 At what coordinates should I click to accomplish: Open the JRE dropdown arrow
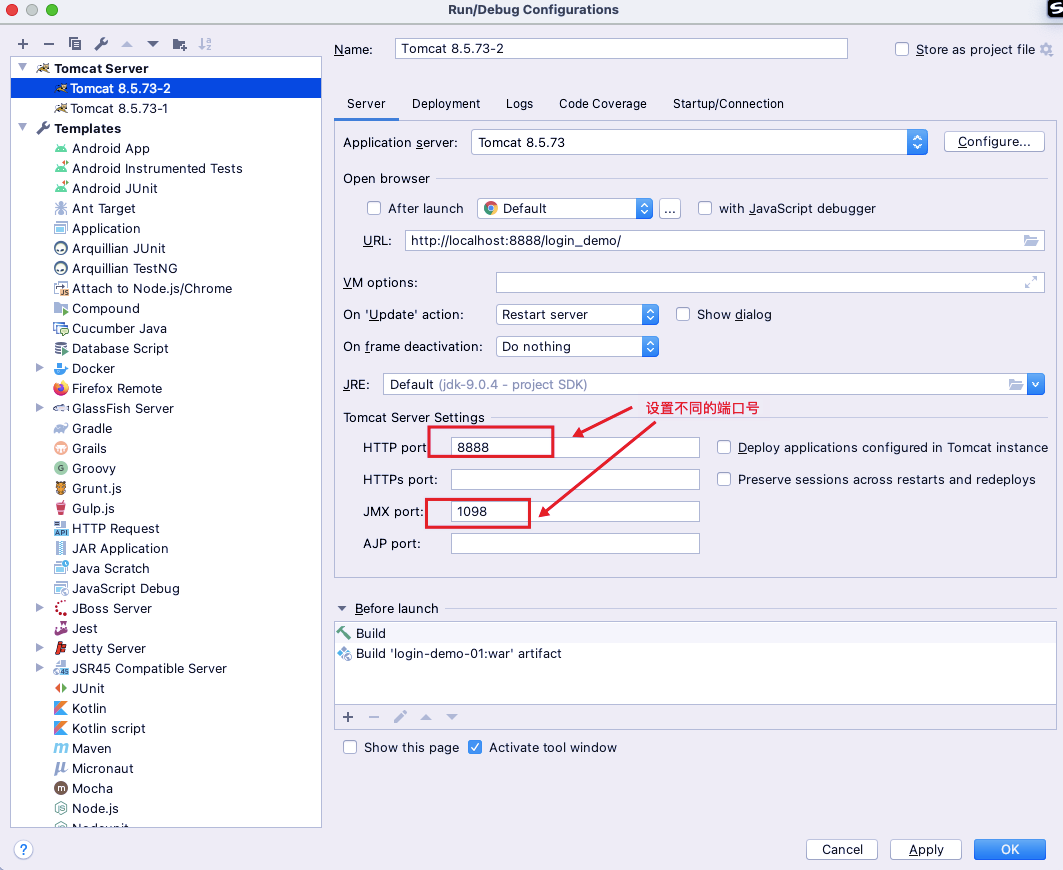[1036, 384]
